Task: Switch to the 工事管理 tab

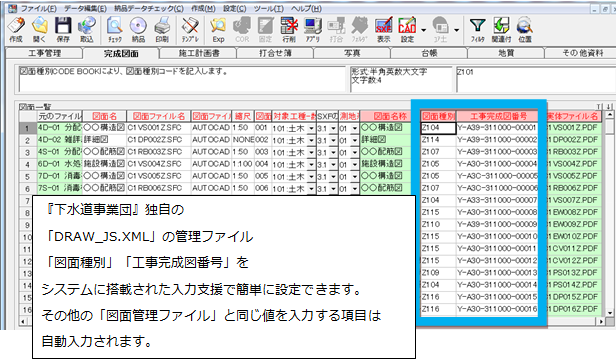Action: click(x=44, y=53)
